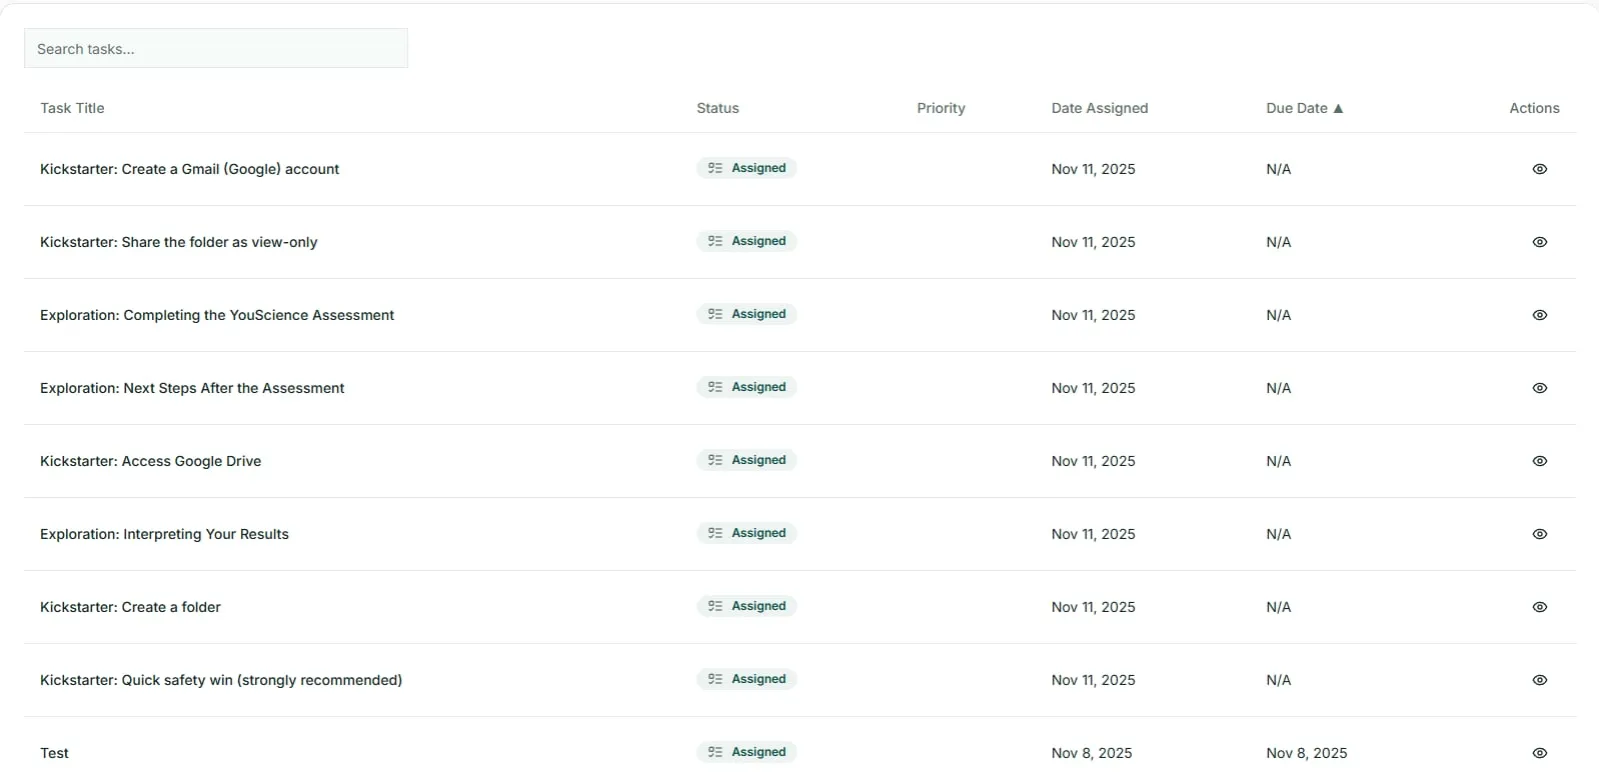The height and width of the screenshot is (775, 1599).
Task: Toggle the eye icon for "Kickstarter: Share the folder as view-only"
Action: pyautogui.click(x=1539, y=242)
